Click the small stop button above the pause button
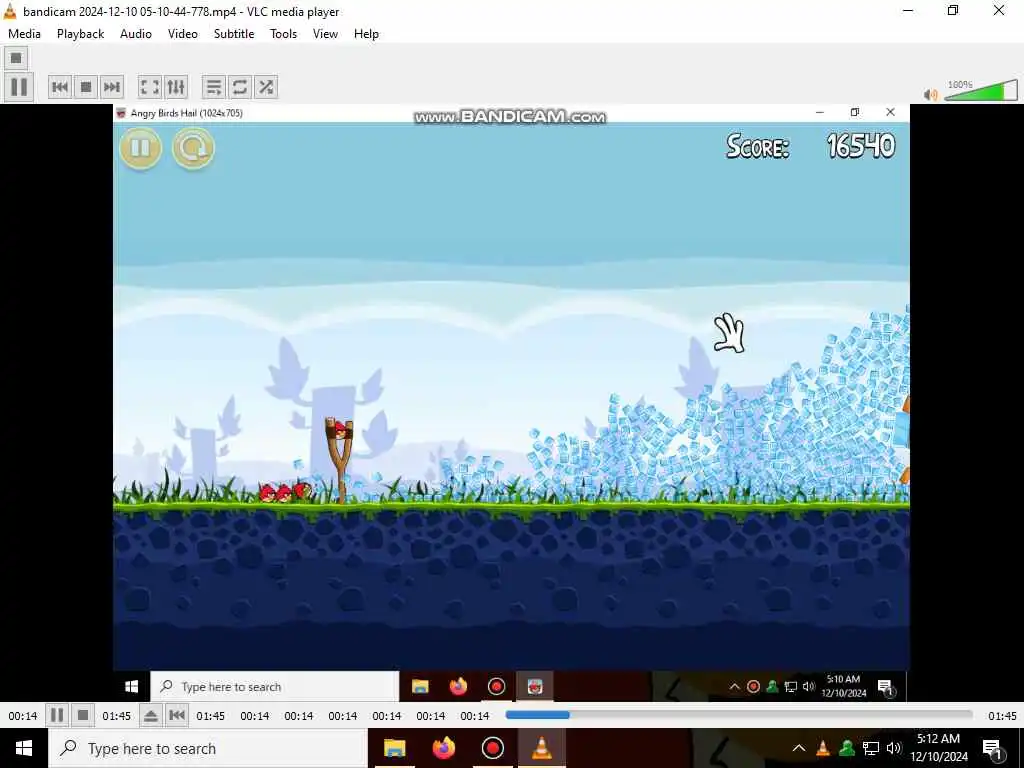This screenshot has height=768, width=1024. click(16, 58)
